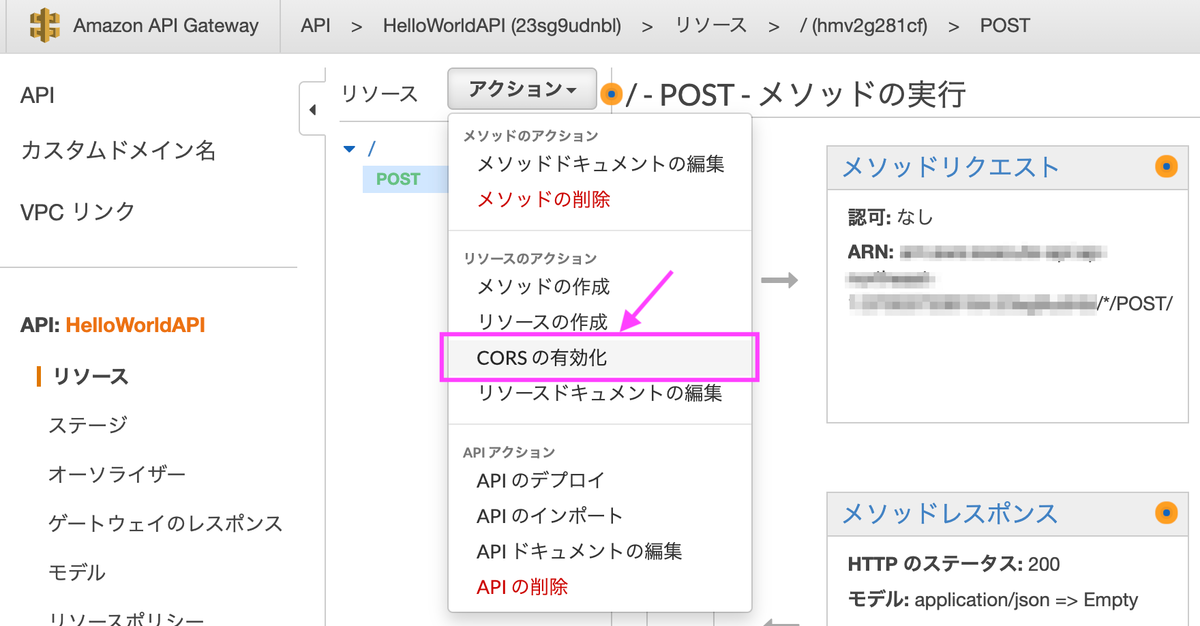The height and width of the screenshot is (626, 1200).
Task: Go to API breadcrumb
Action: 316,25
